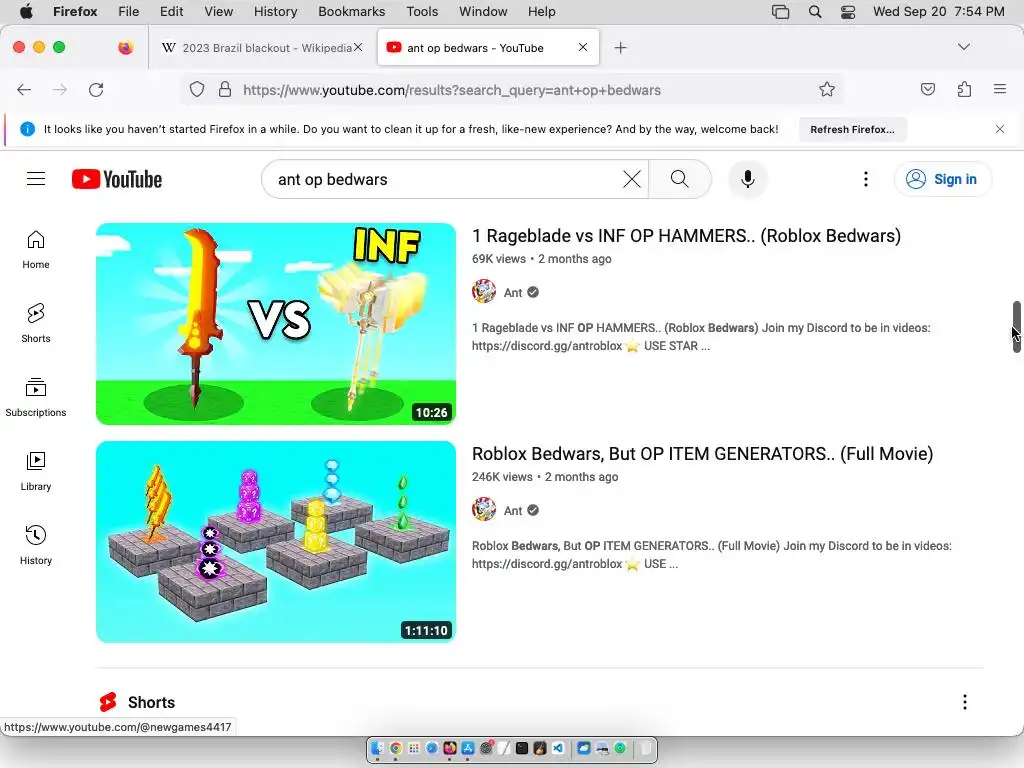Screen dimensions: 1024x768
Task: Open Home in the YouTube sidebar
Action: pyautogui.click(x=36, y=250)
